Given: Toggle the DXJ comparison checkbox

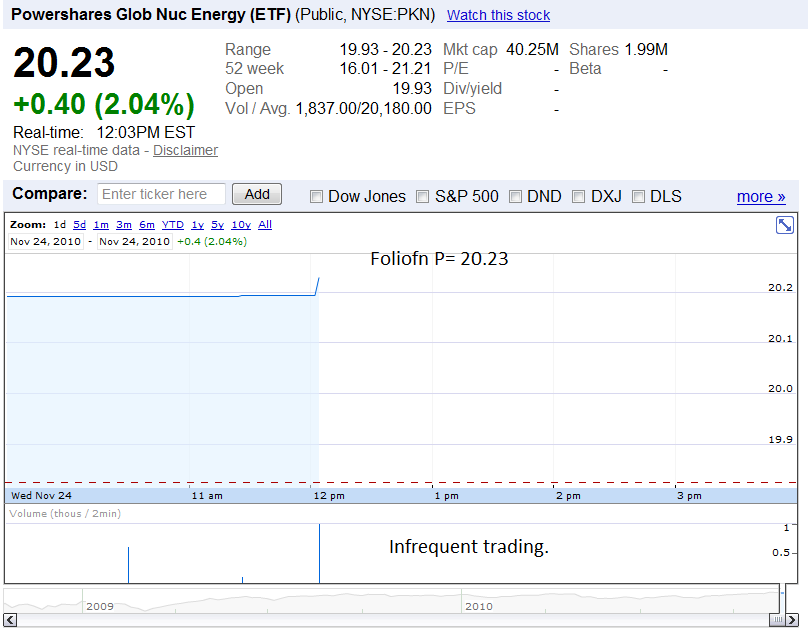Looking at the screenshot, I should pyautogui.click(x=578, y=196).
